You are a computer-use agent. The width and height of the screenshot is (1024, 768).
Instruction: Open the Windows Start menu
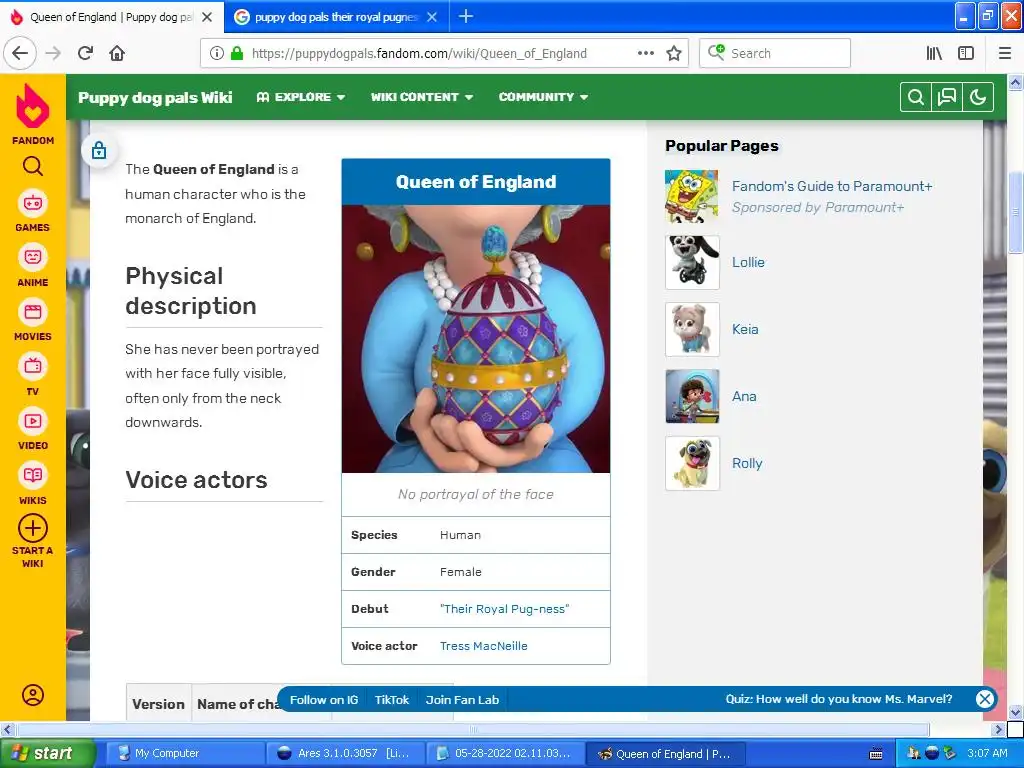coord(48,753)
